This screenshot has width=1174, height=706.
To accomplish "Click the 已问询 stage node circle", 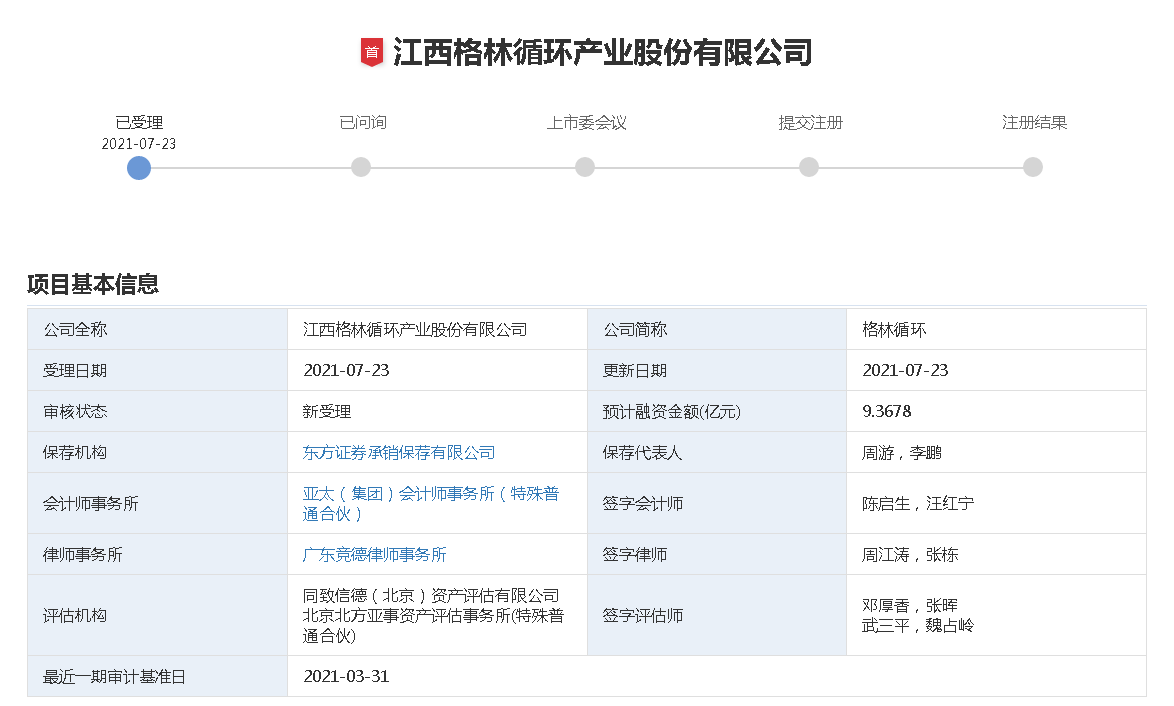I will [361, 167].
